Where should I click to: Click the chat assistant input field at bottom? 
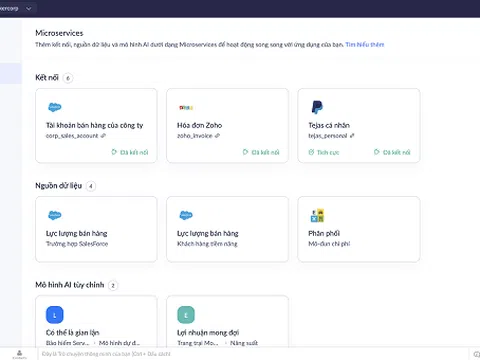(253, 354)
